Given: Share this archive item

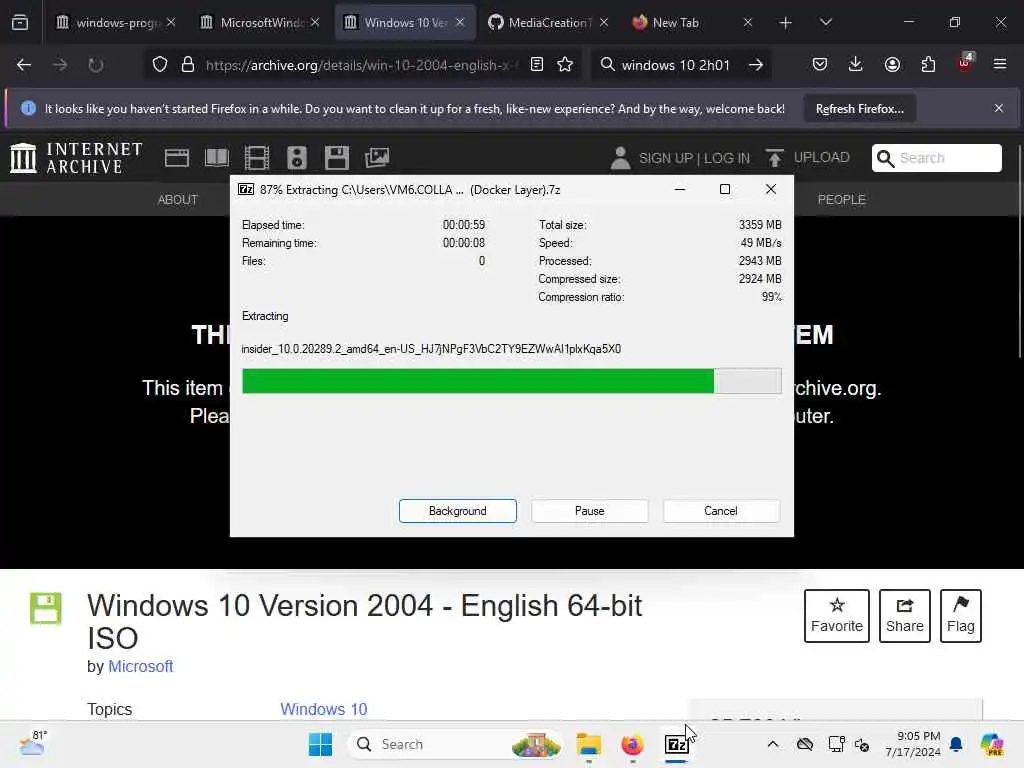Looking at the screenshot, I should (904, 616).
